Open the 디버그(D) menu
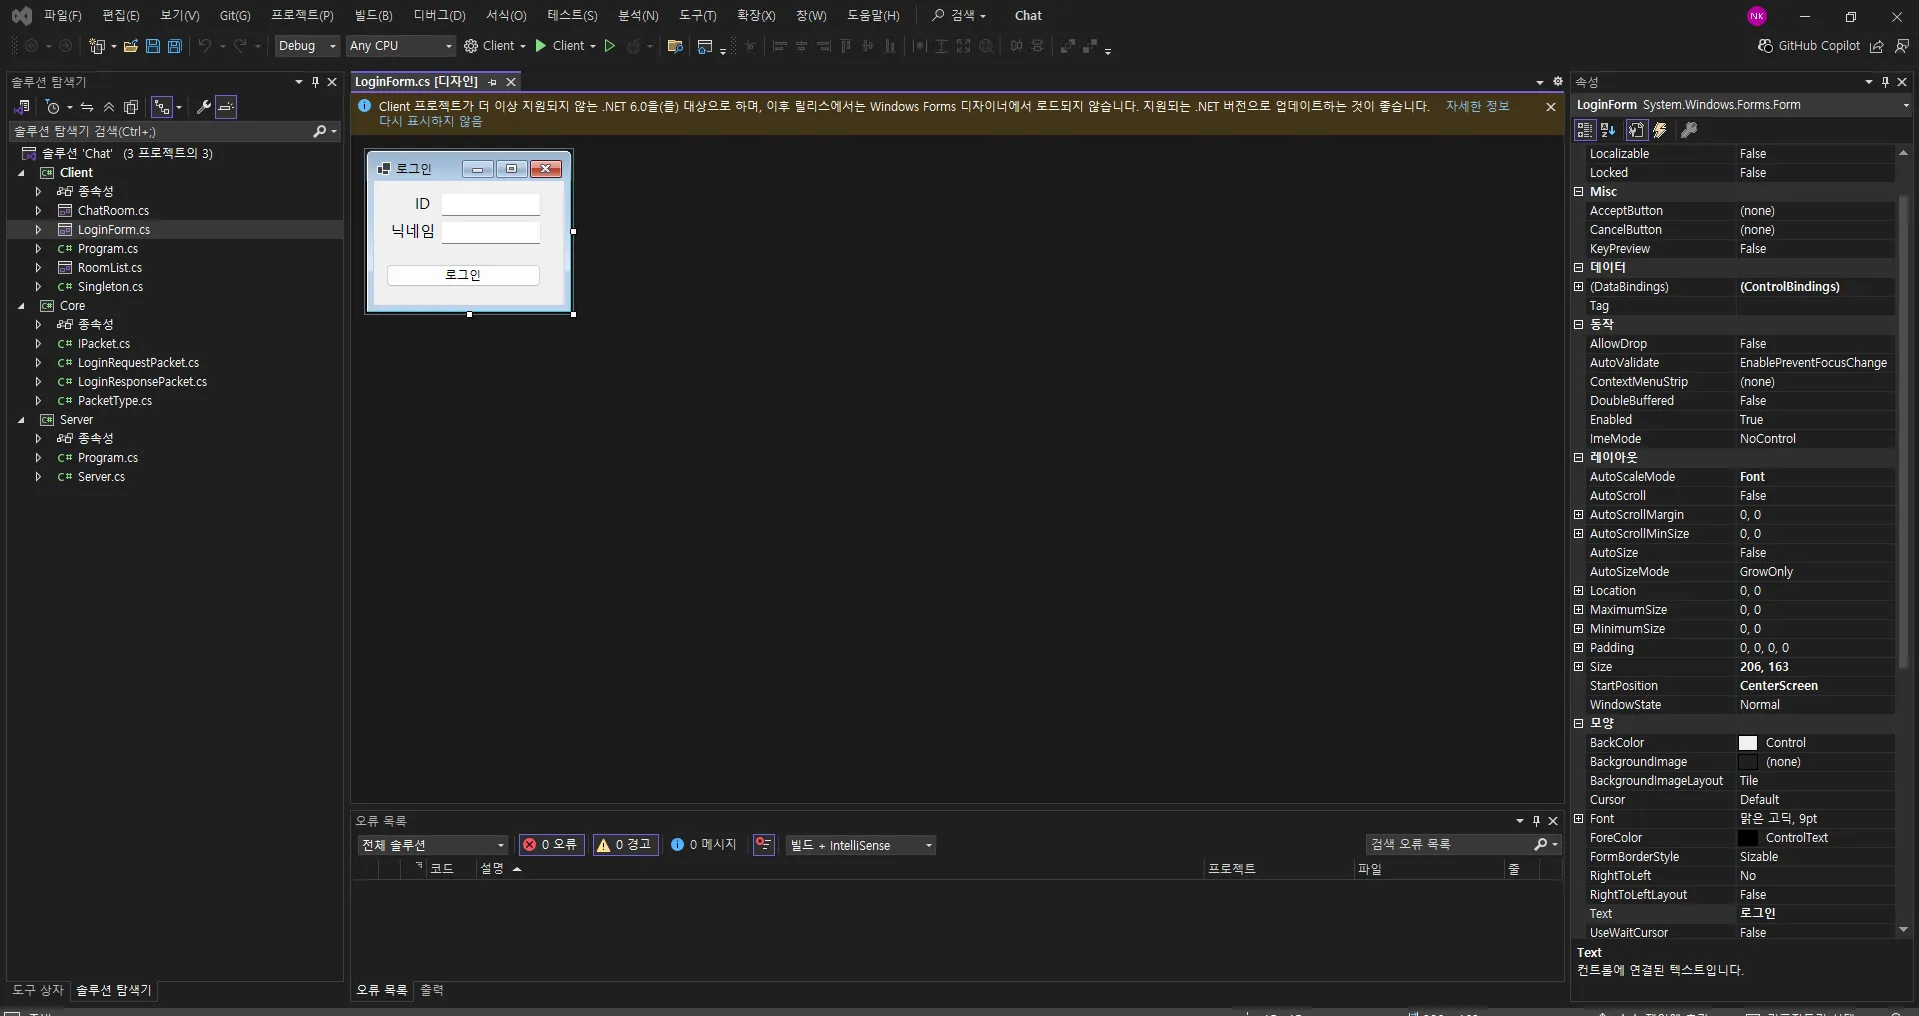 (x=440, y=16)
